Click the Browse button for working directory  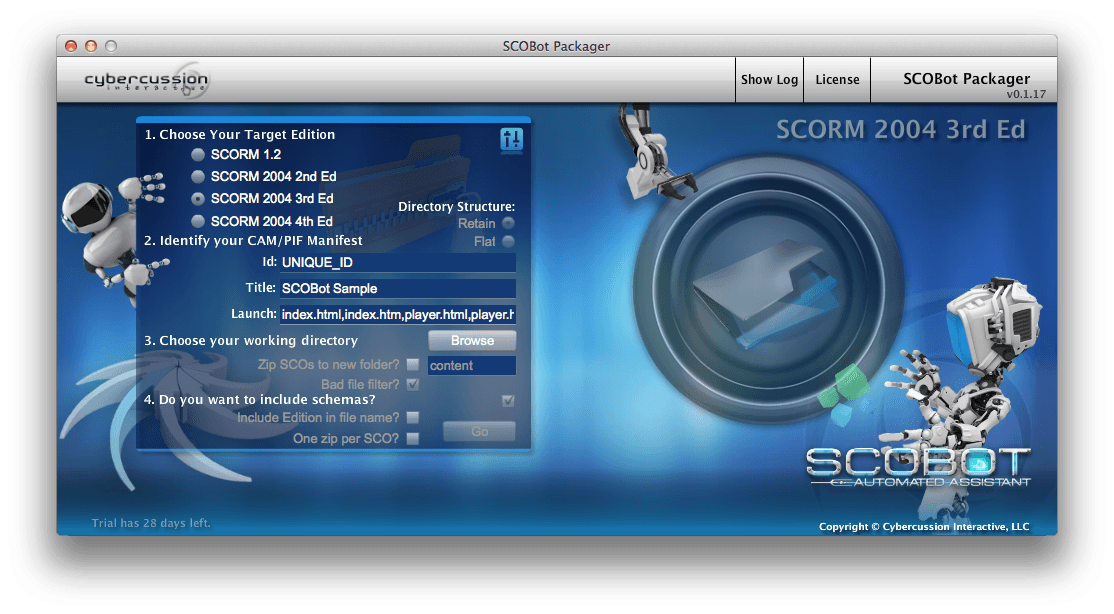472,340
